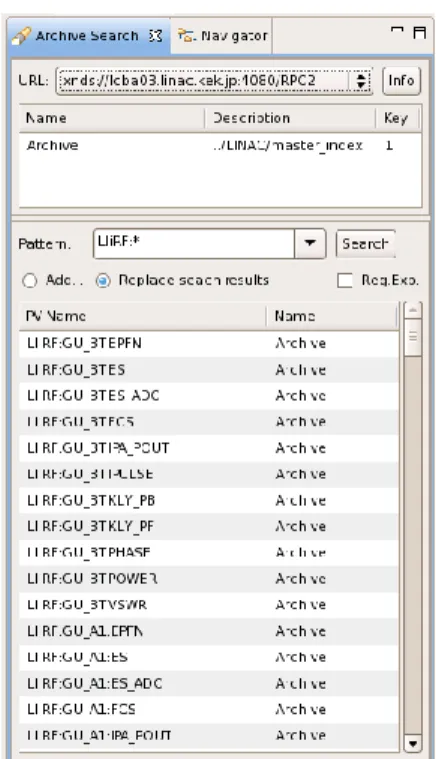Click the results list scrollbar thumb
Viewport: 436px width, 759px height.
(x=413, y=338)
